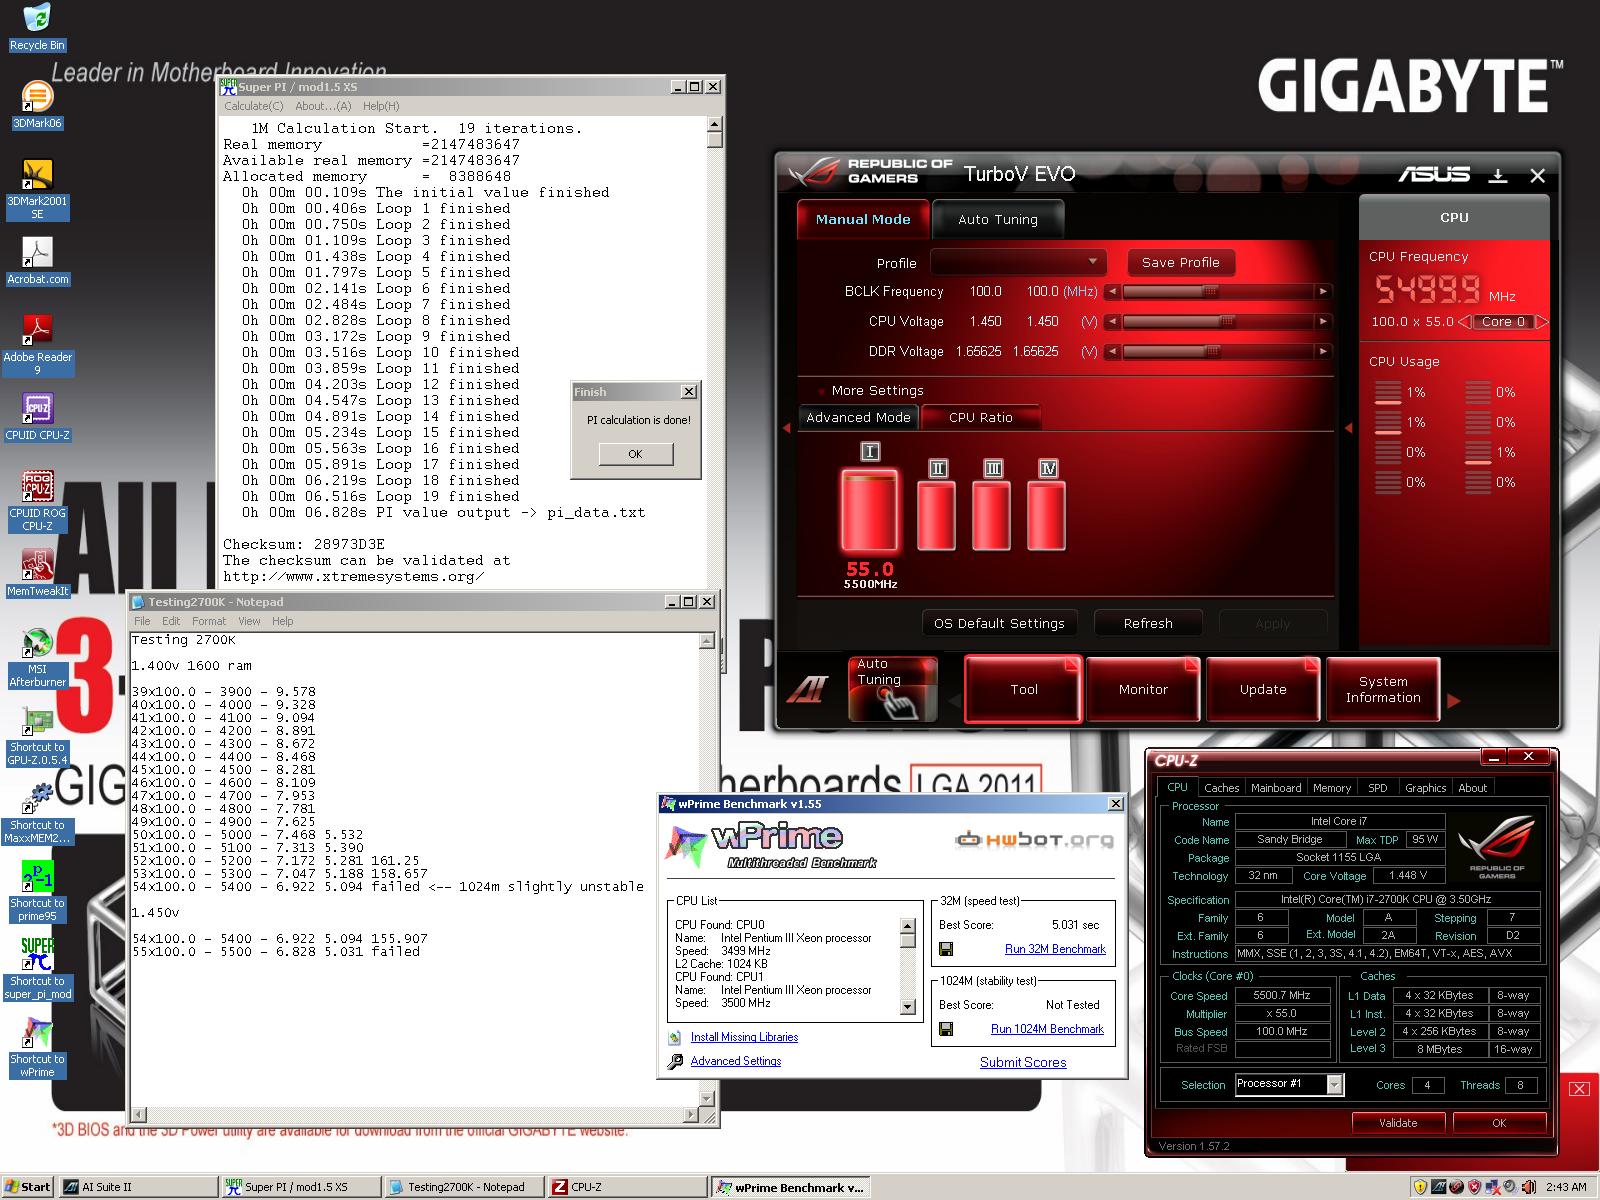Image resolution: width=1600 pixels, height=1200 pixels.
Task: Adjust the DDR Voltage slider handle
Action: click(1212, 352)
